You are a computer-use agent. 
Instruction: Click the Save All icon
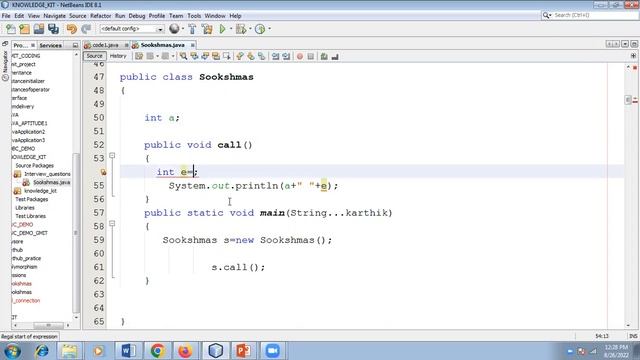coord(53,29)
